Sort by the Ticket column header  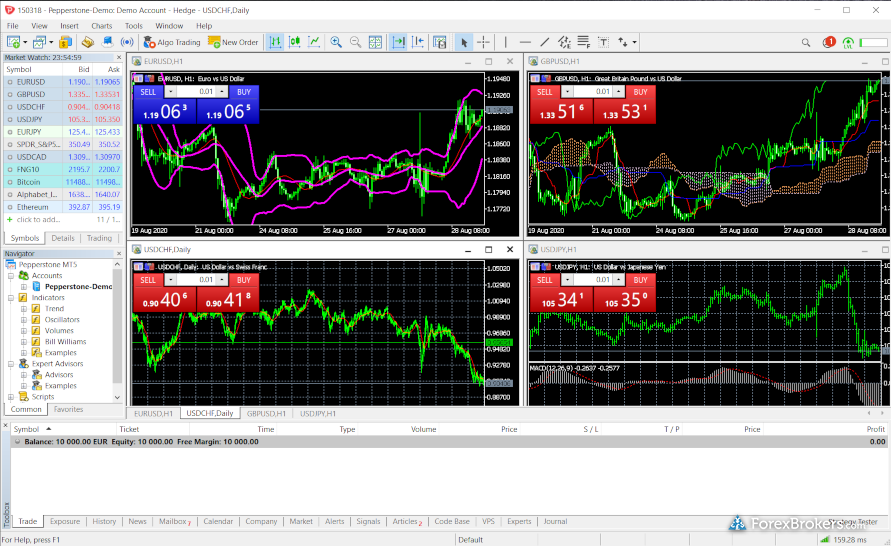[129, 430]
